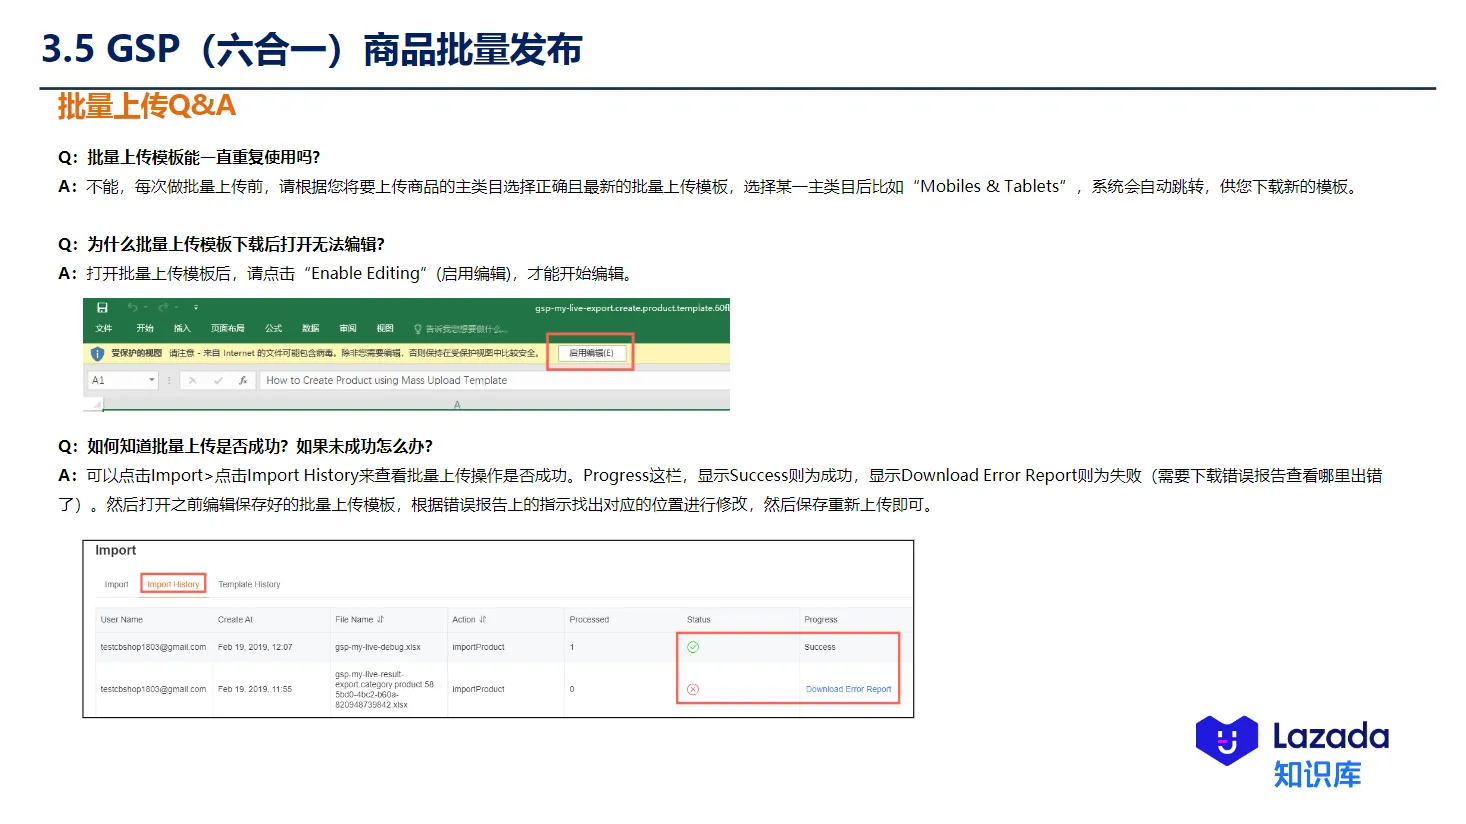This screenshot has height=824, width=1466.
Task: Click the confirm checkmark icon beside the formula bar
Action: 216,379
